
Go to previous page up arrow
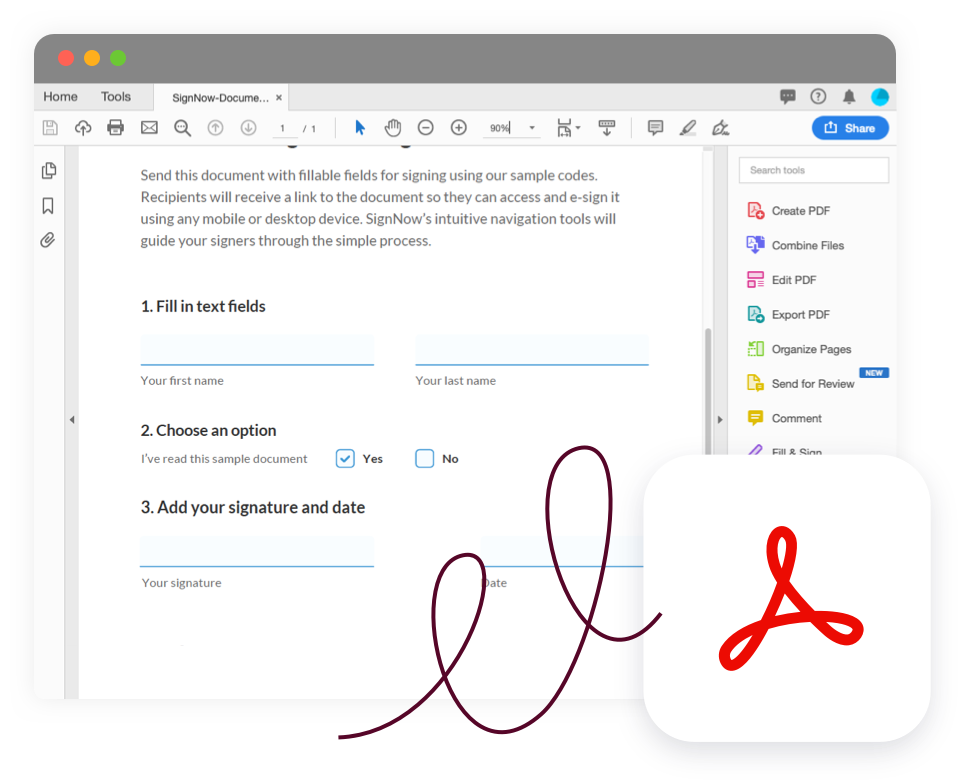pos(215,128)
